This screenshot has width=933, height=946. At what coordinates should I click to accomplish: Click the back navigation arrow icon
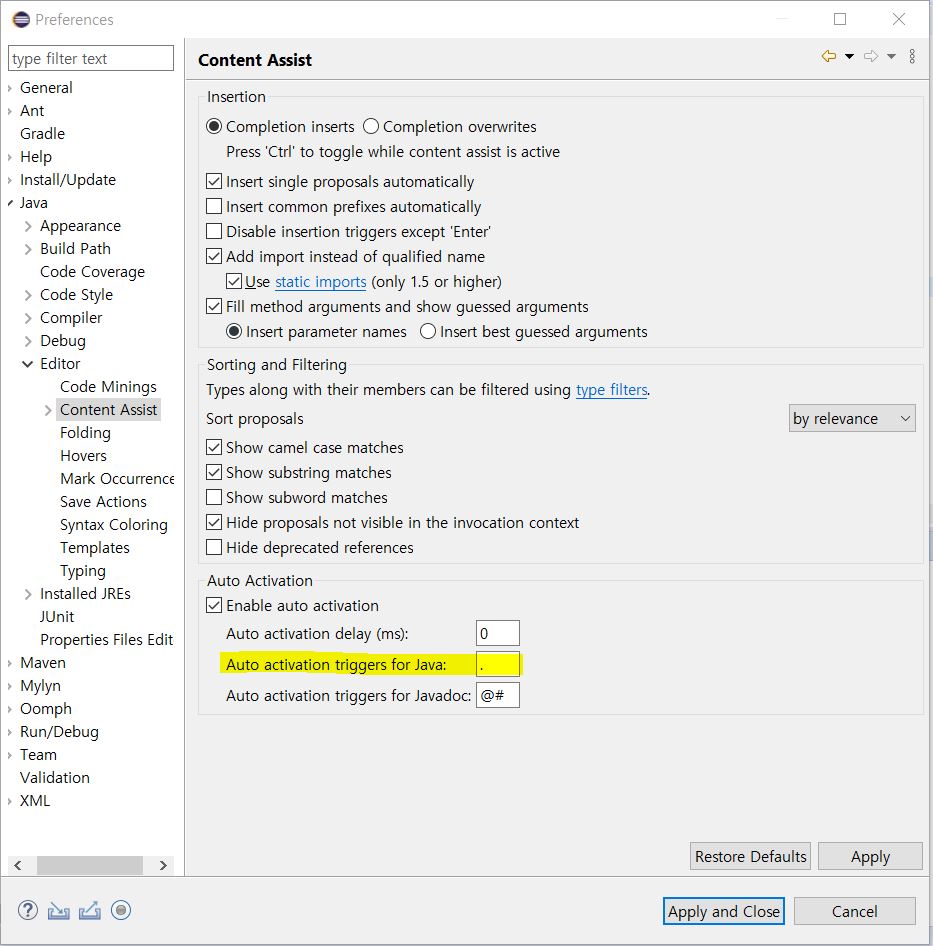pyautogui.click(x=829, y=56)
